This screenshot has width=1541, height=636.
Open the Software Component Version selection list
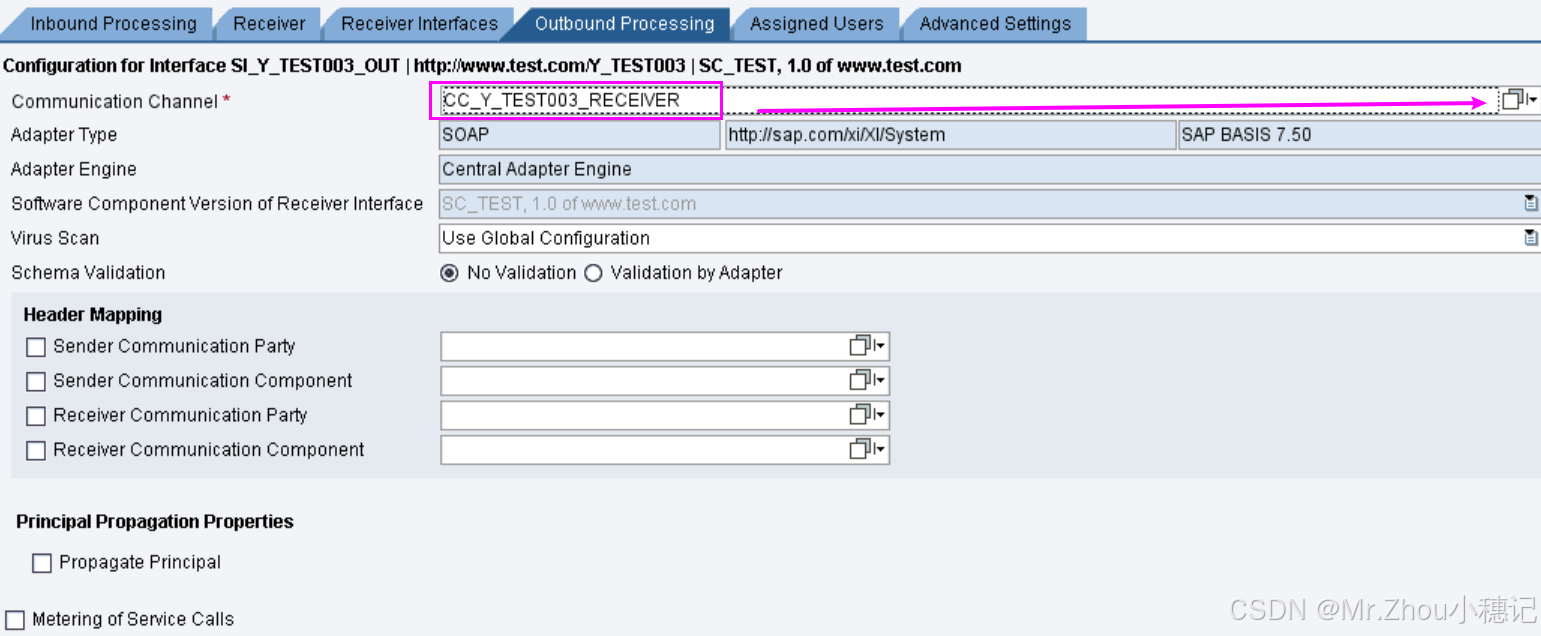tap(1530, 202)
